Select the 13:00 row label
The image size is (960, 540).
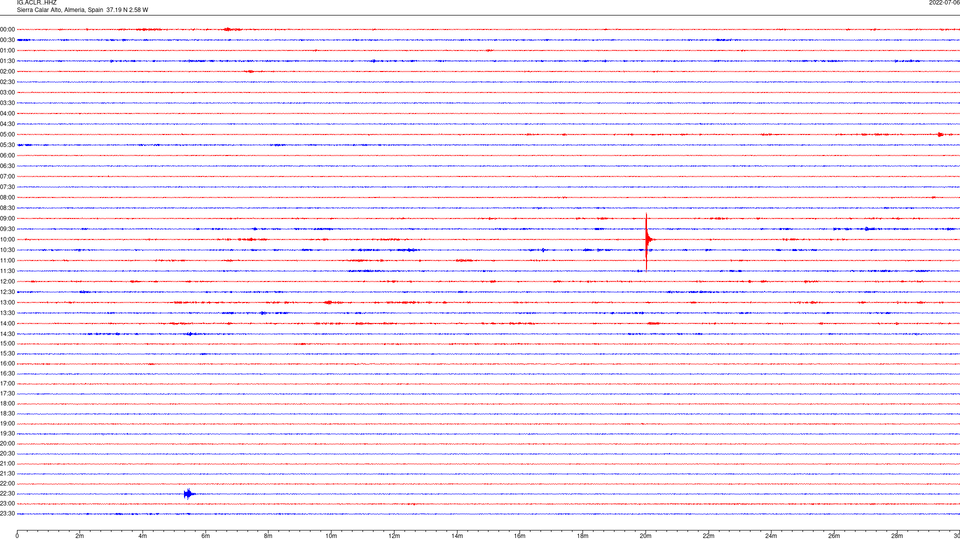[7, 302]
